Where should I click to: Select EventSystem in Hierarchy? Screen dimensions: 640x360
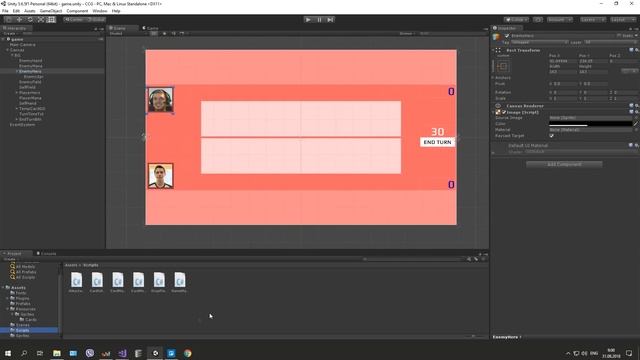click(22, 124)
